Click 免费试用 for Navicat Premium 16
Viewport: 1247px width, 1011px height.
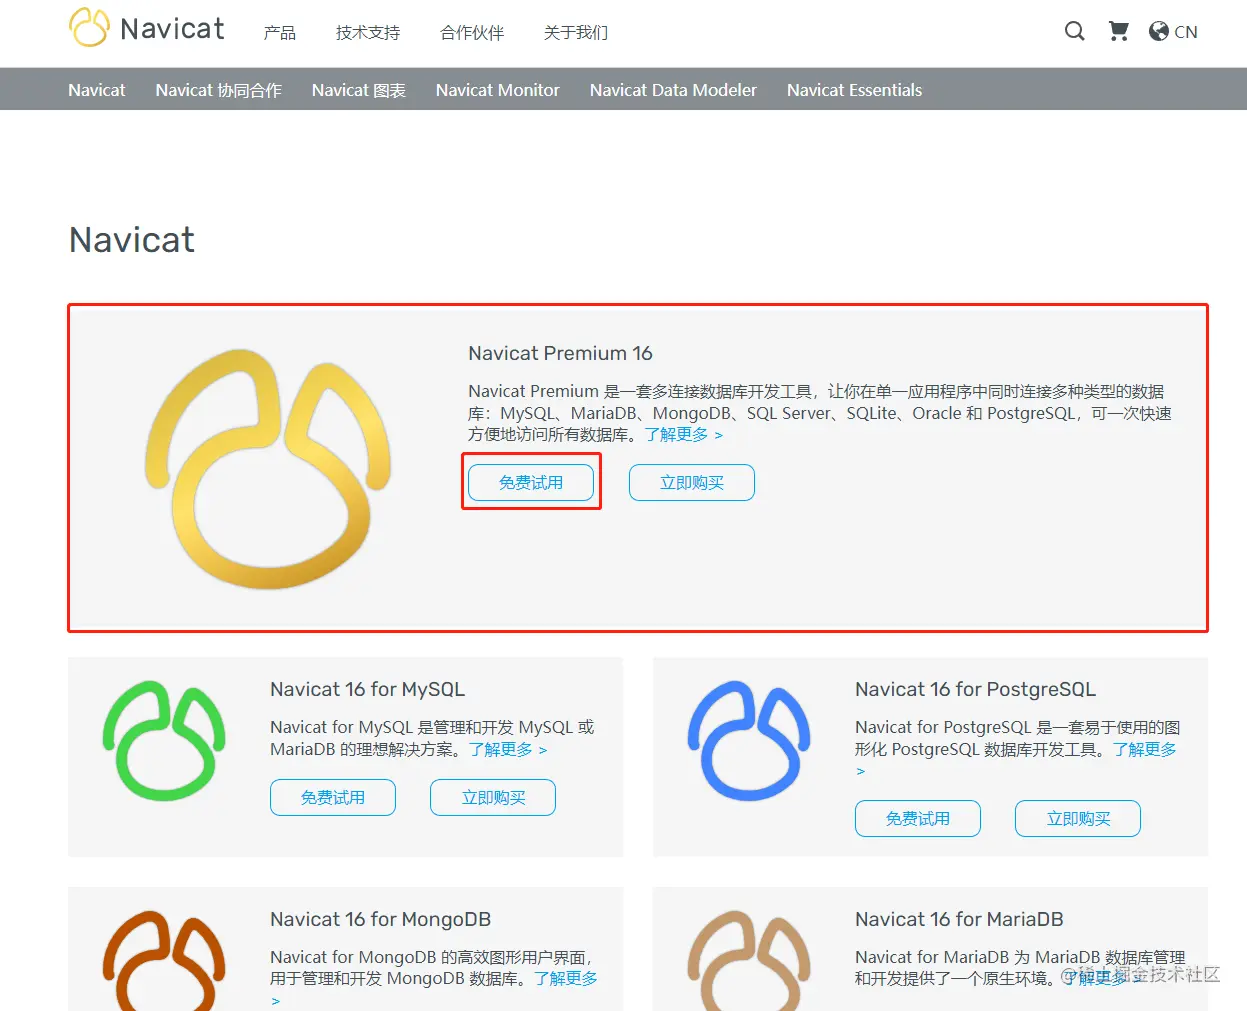coord(531,482)
